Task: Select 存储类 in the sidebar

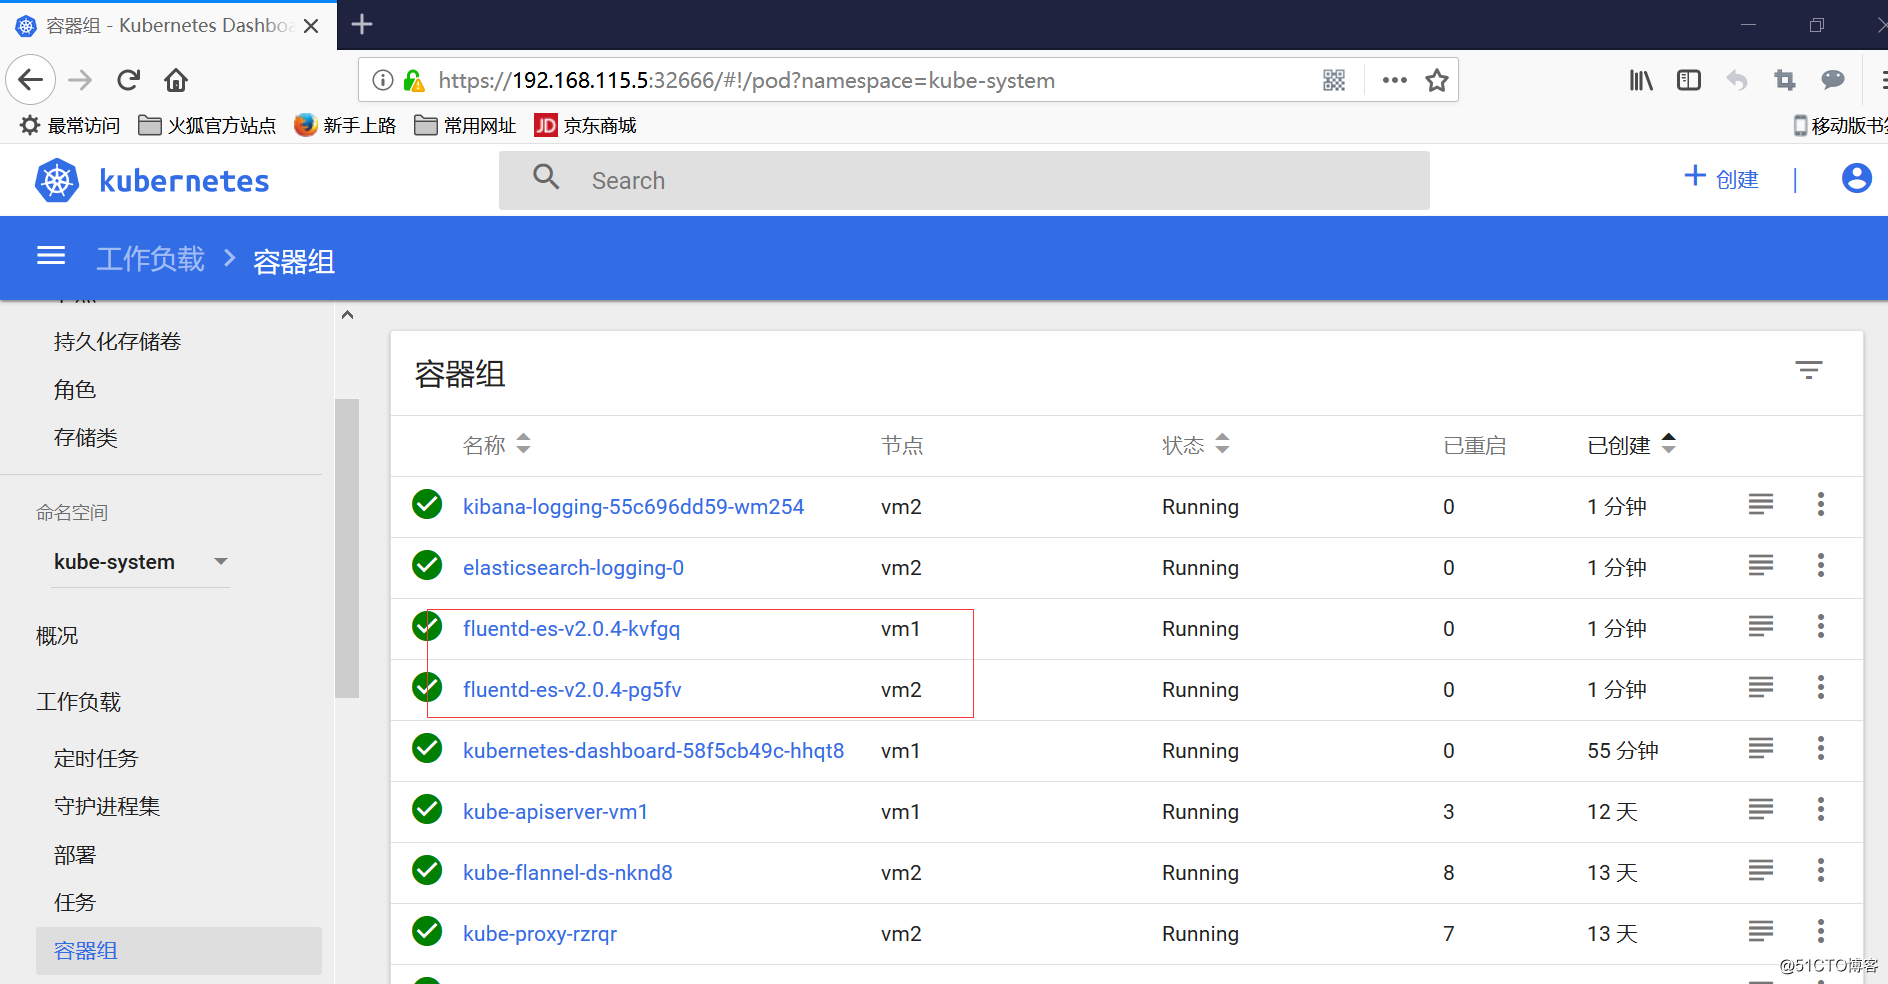Action: click(x=86, y=438)
